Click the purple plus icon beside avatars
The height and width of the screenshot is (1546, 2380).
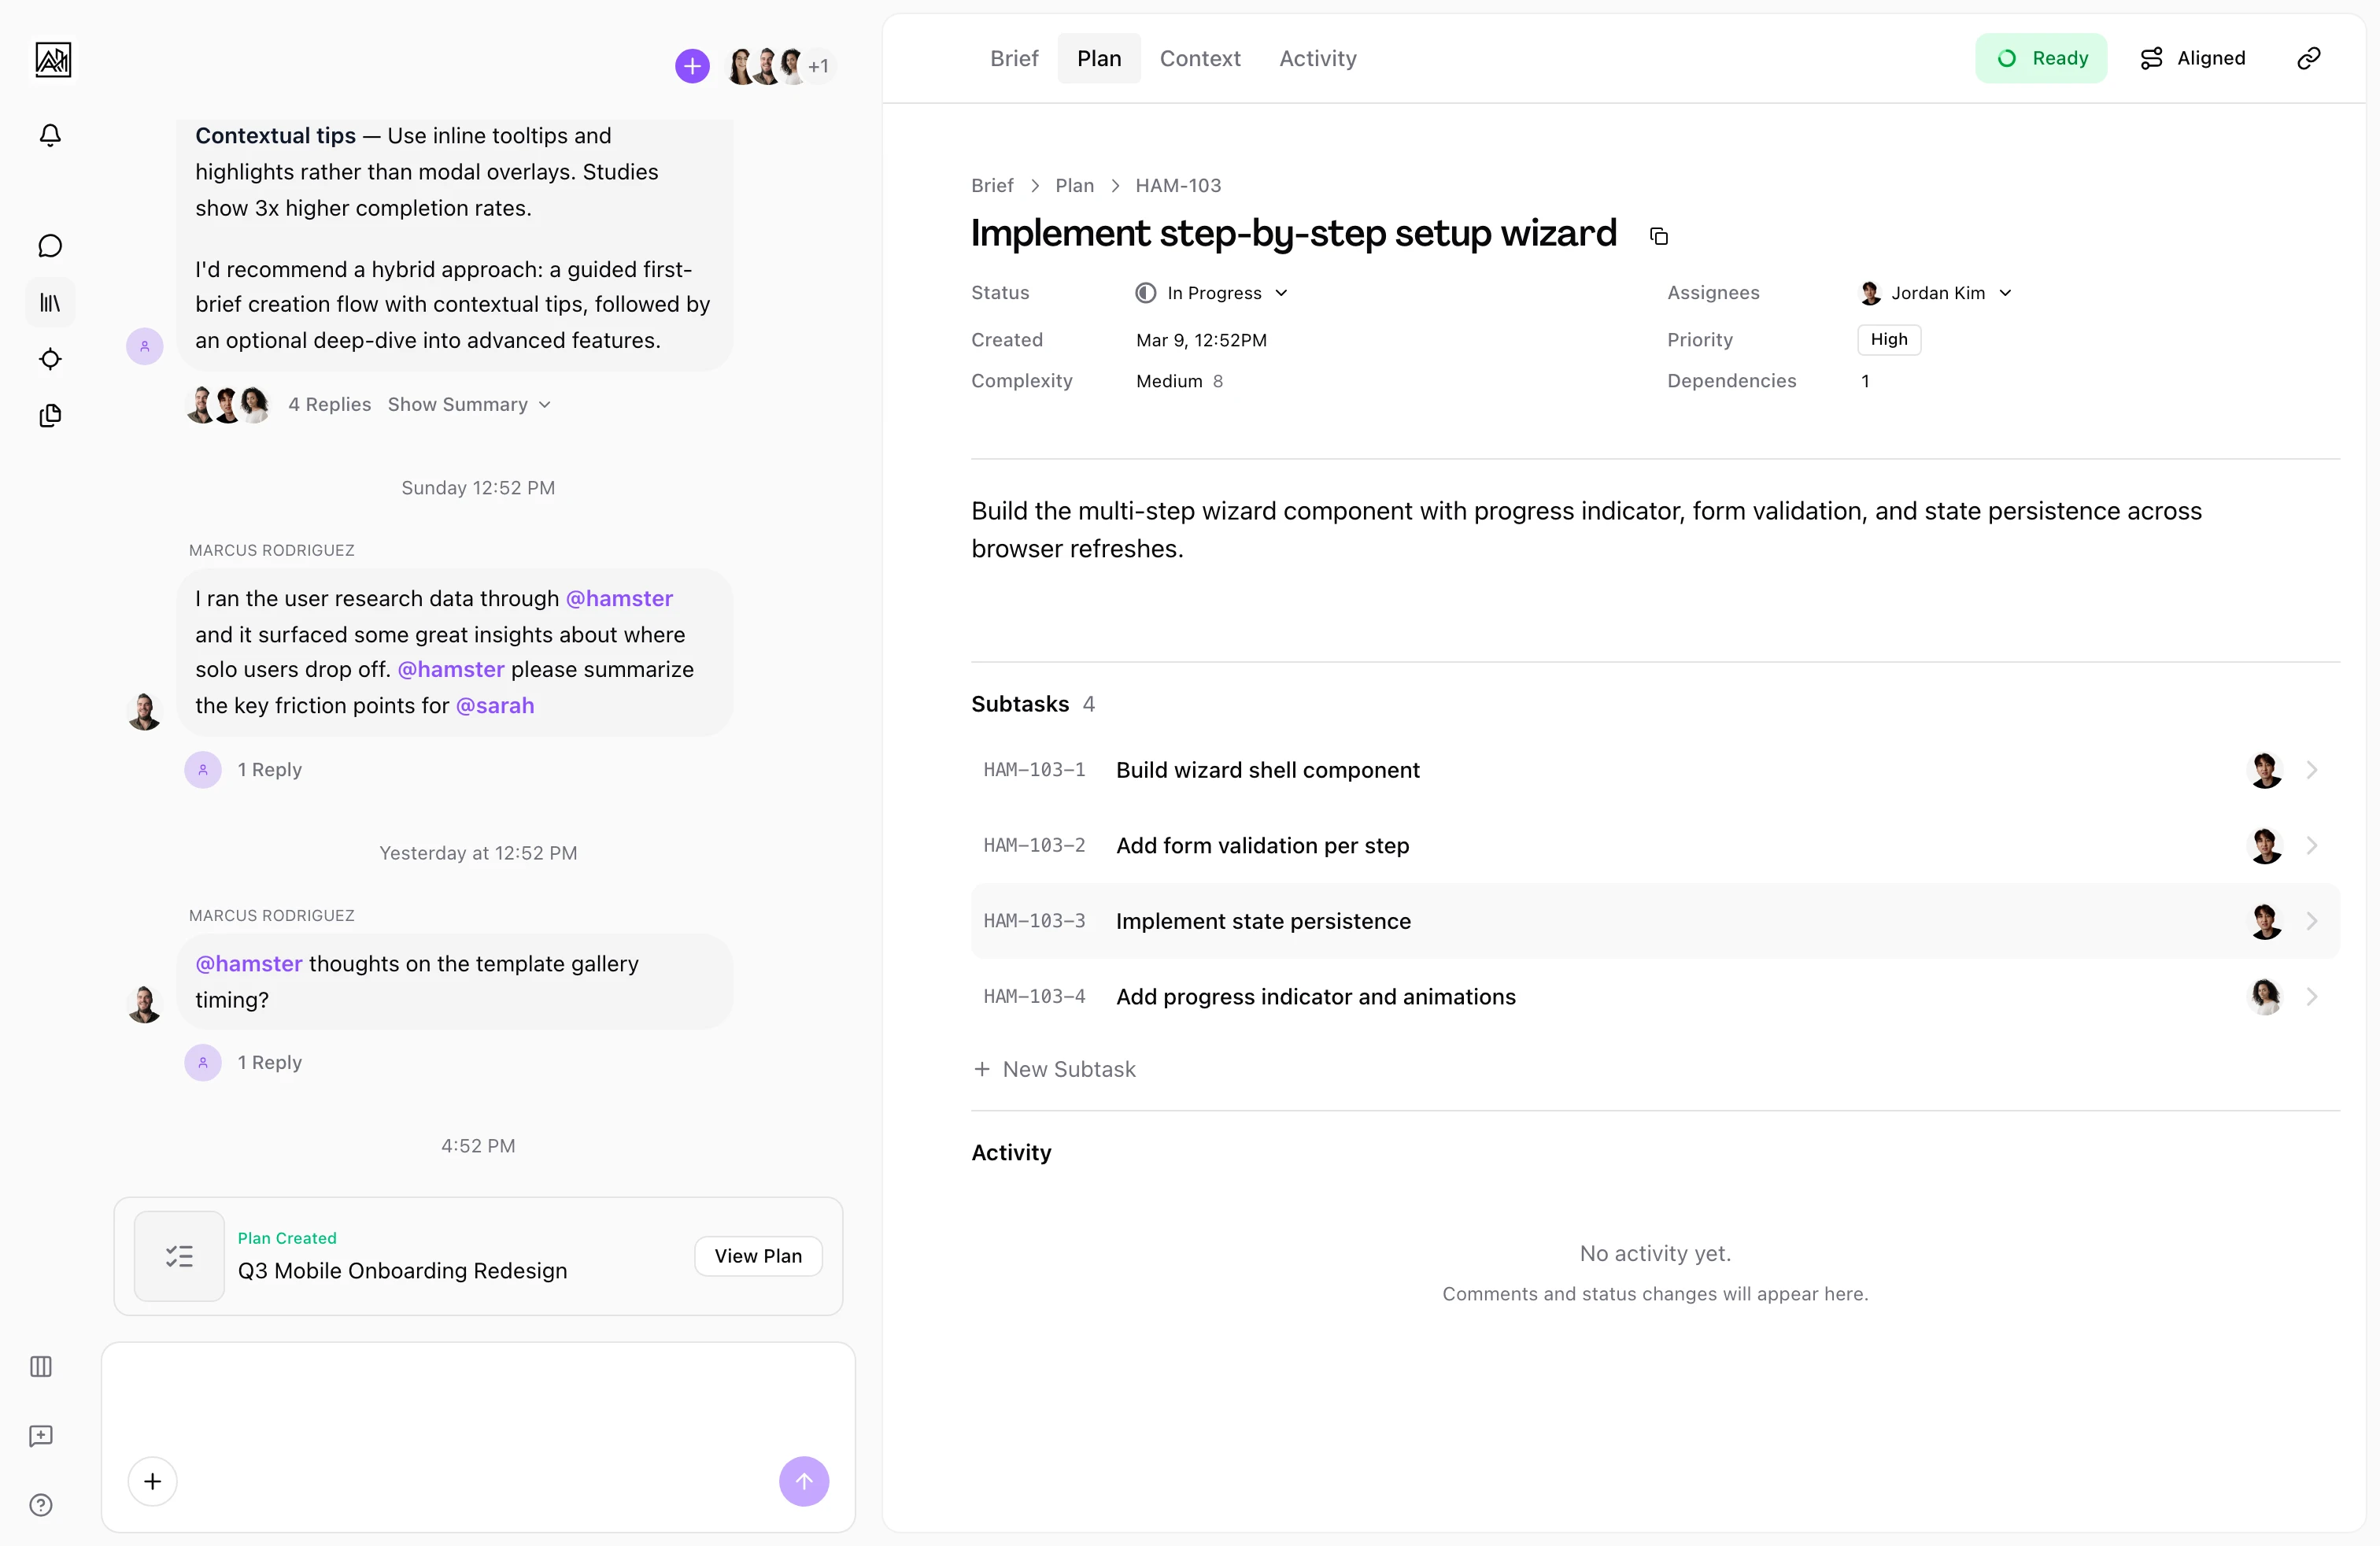coord(692,66)
